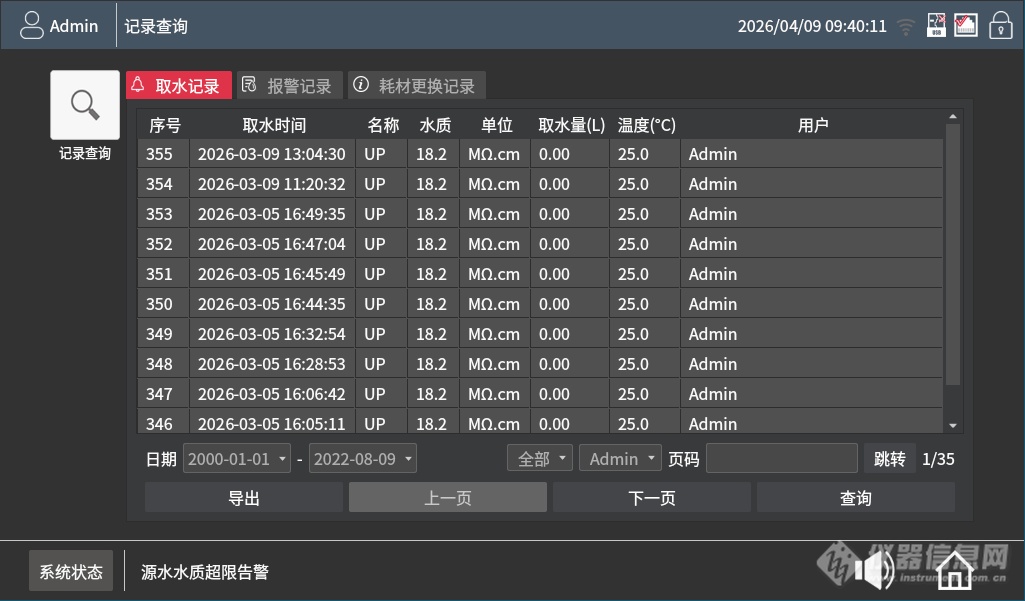Click the 用户 column header
1025x601 pixels.
813,125
